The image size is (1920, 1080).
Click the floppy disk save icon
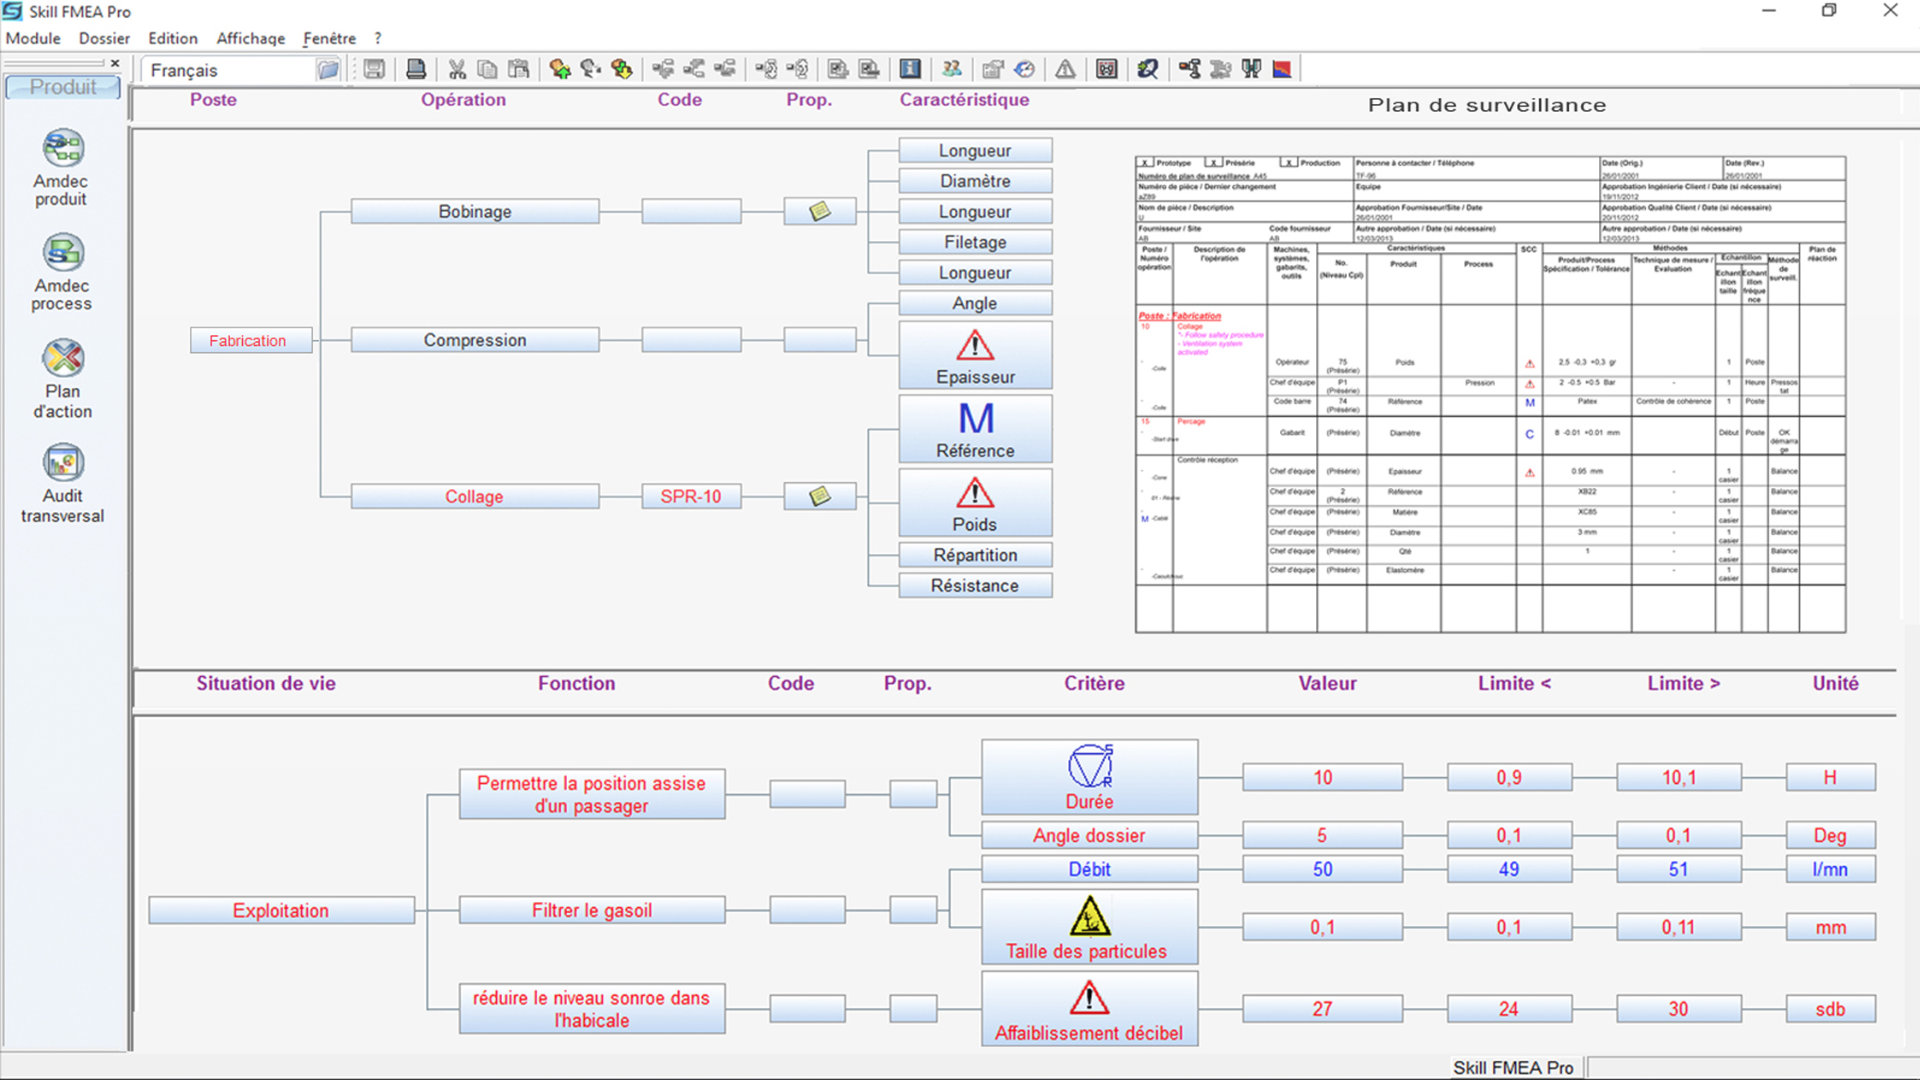(x=374, y=69)
